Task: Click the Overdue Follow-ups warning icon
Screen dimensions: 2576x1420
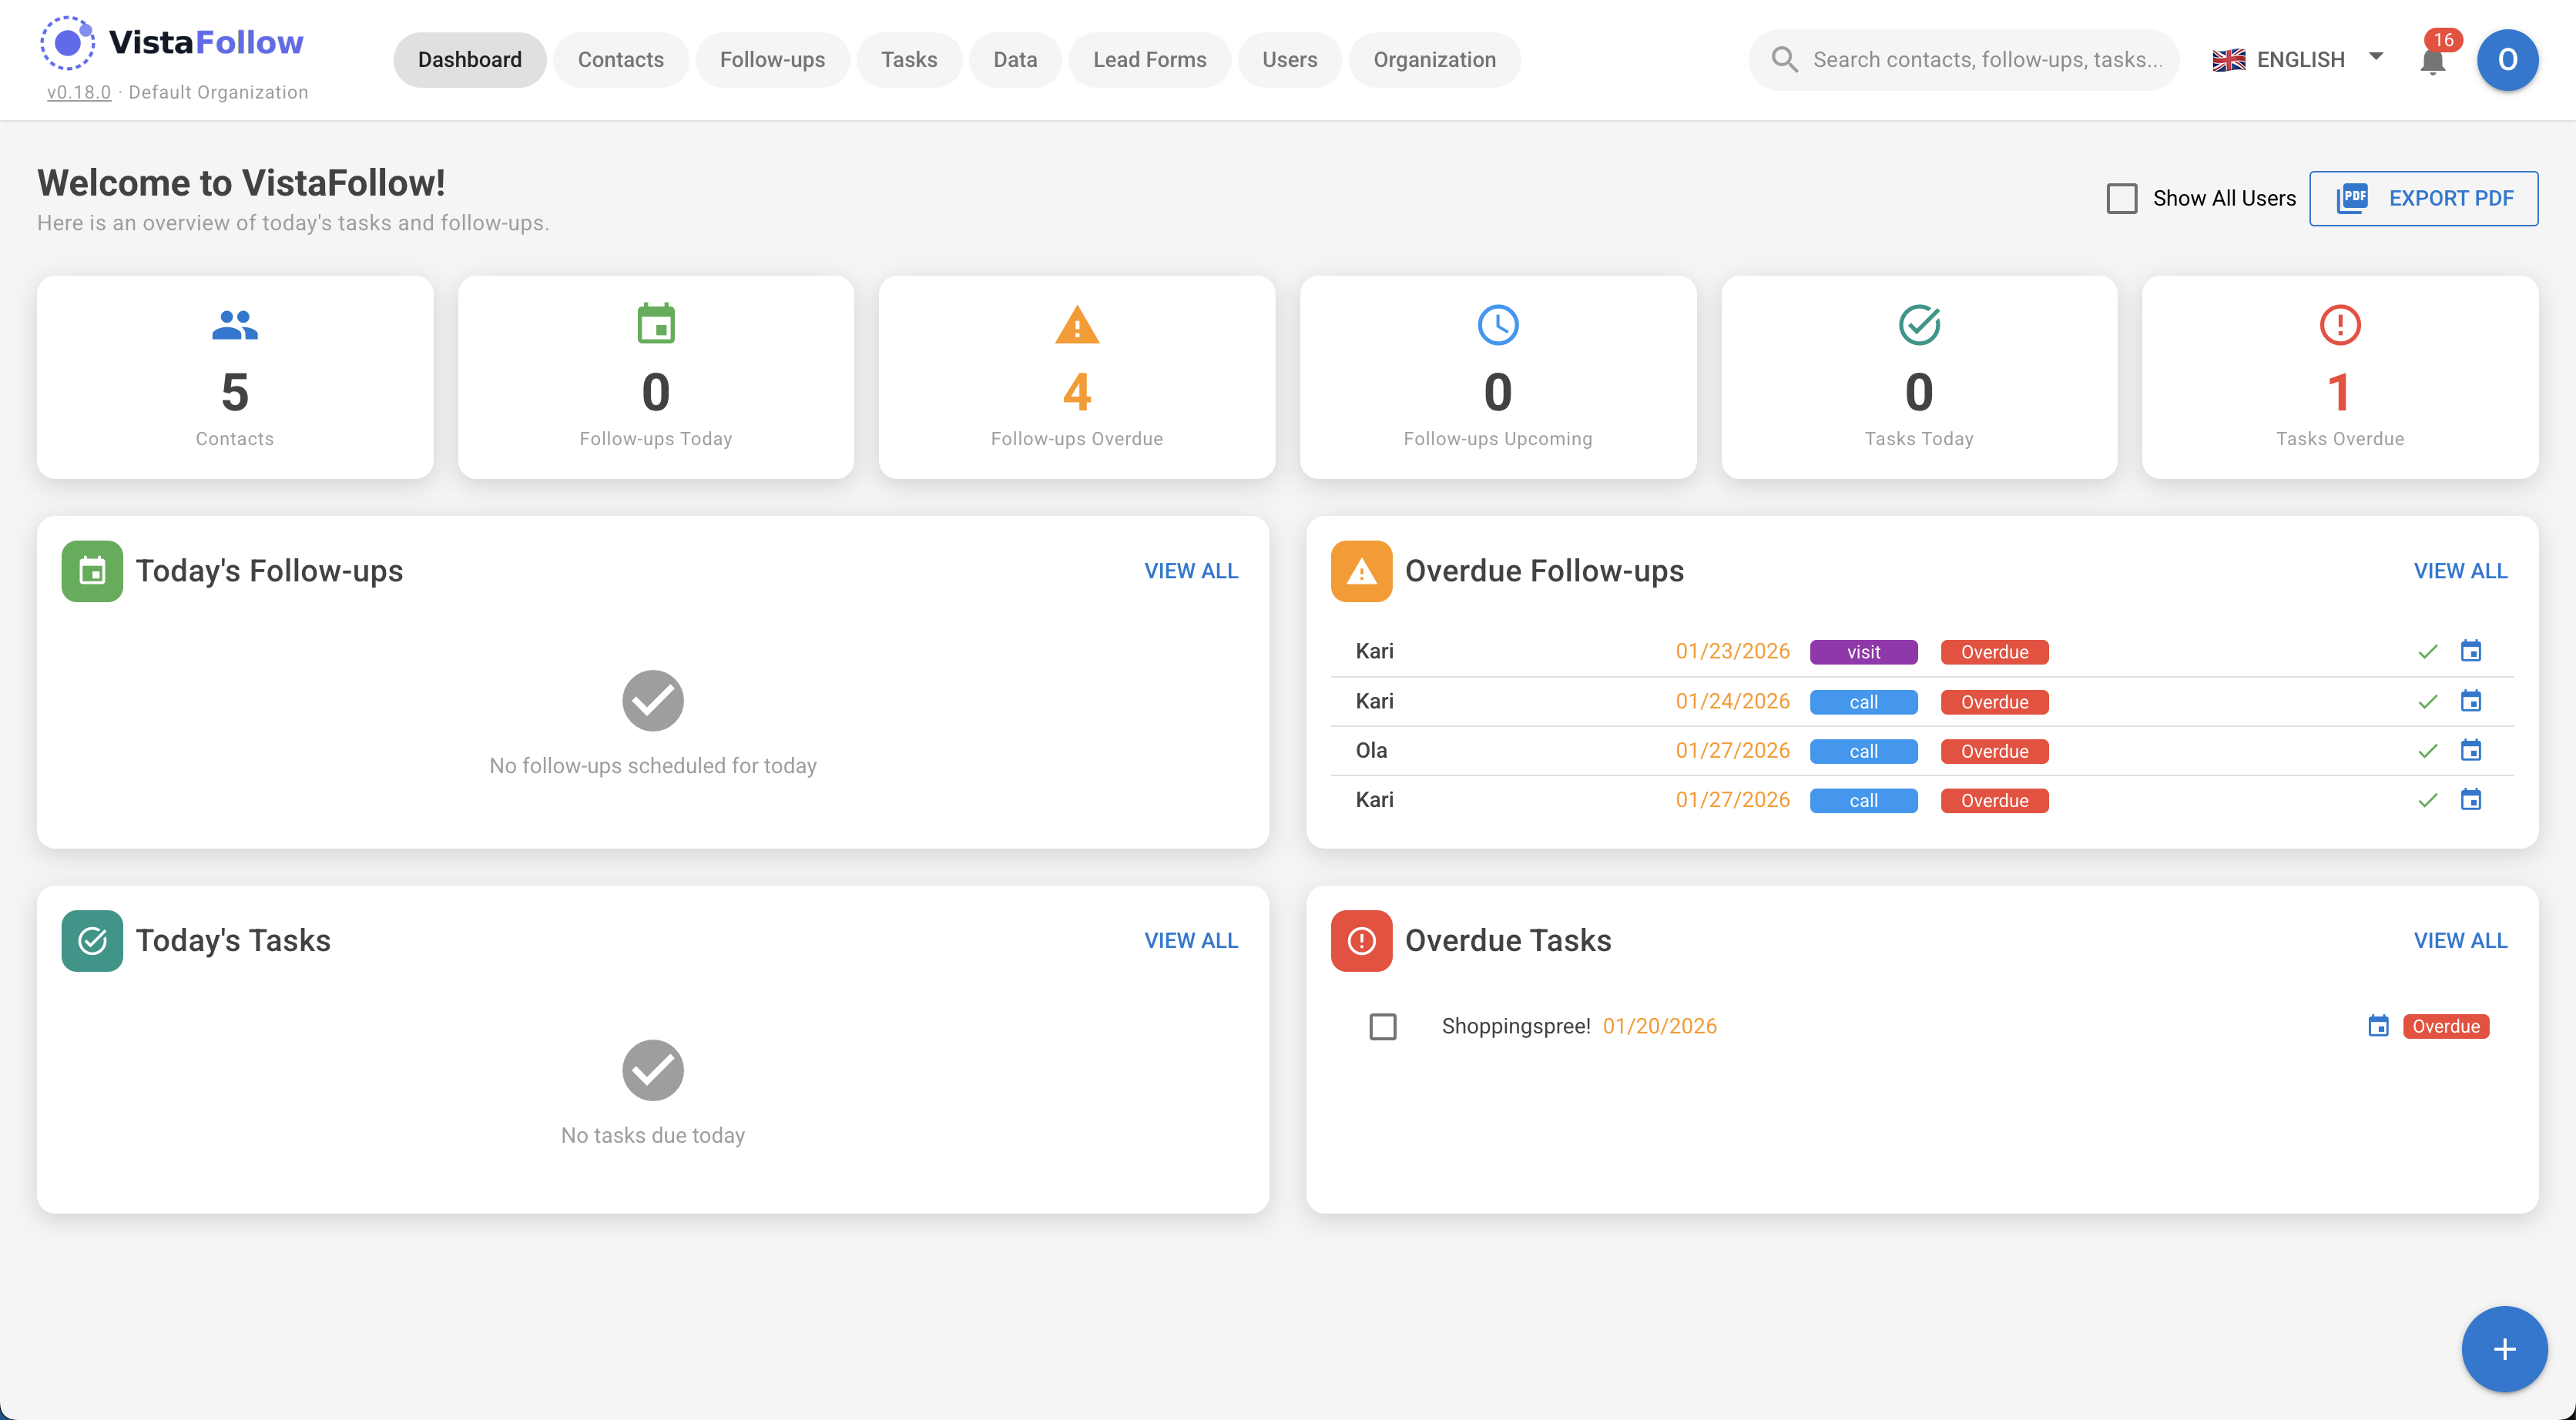Action: (x=1361, y=570)
